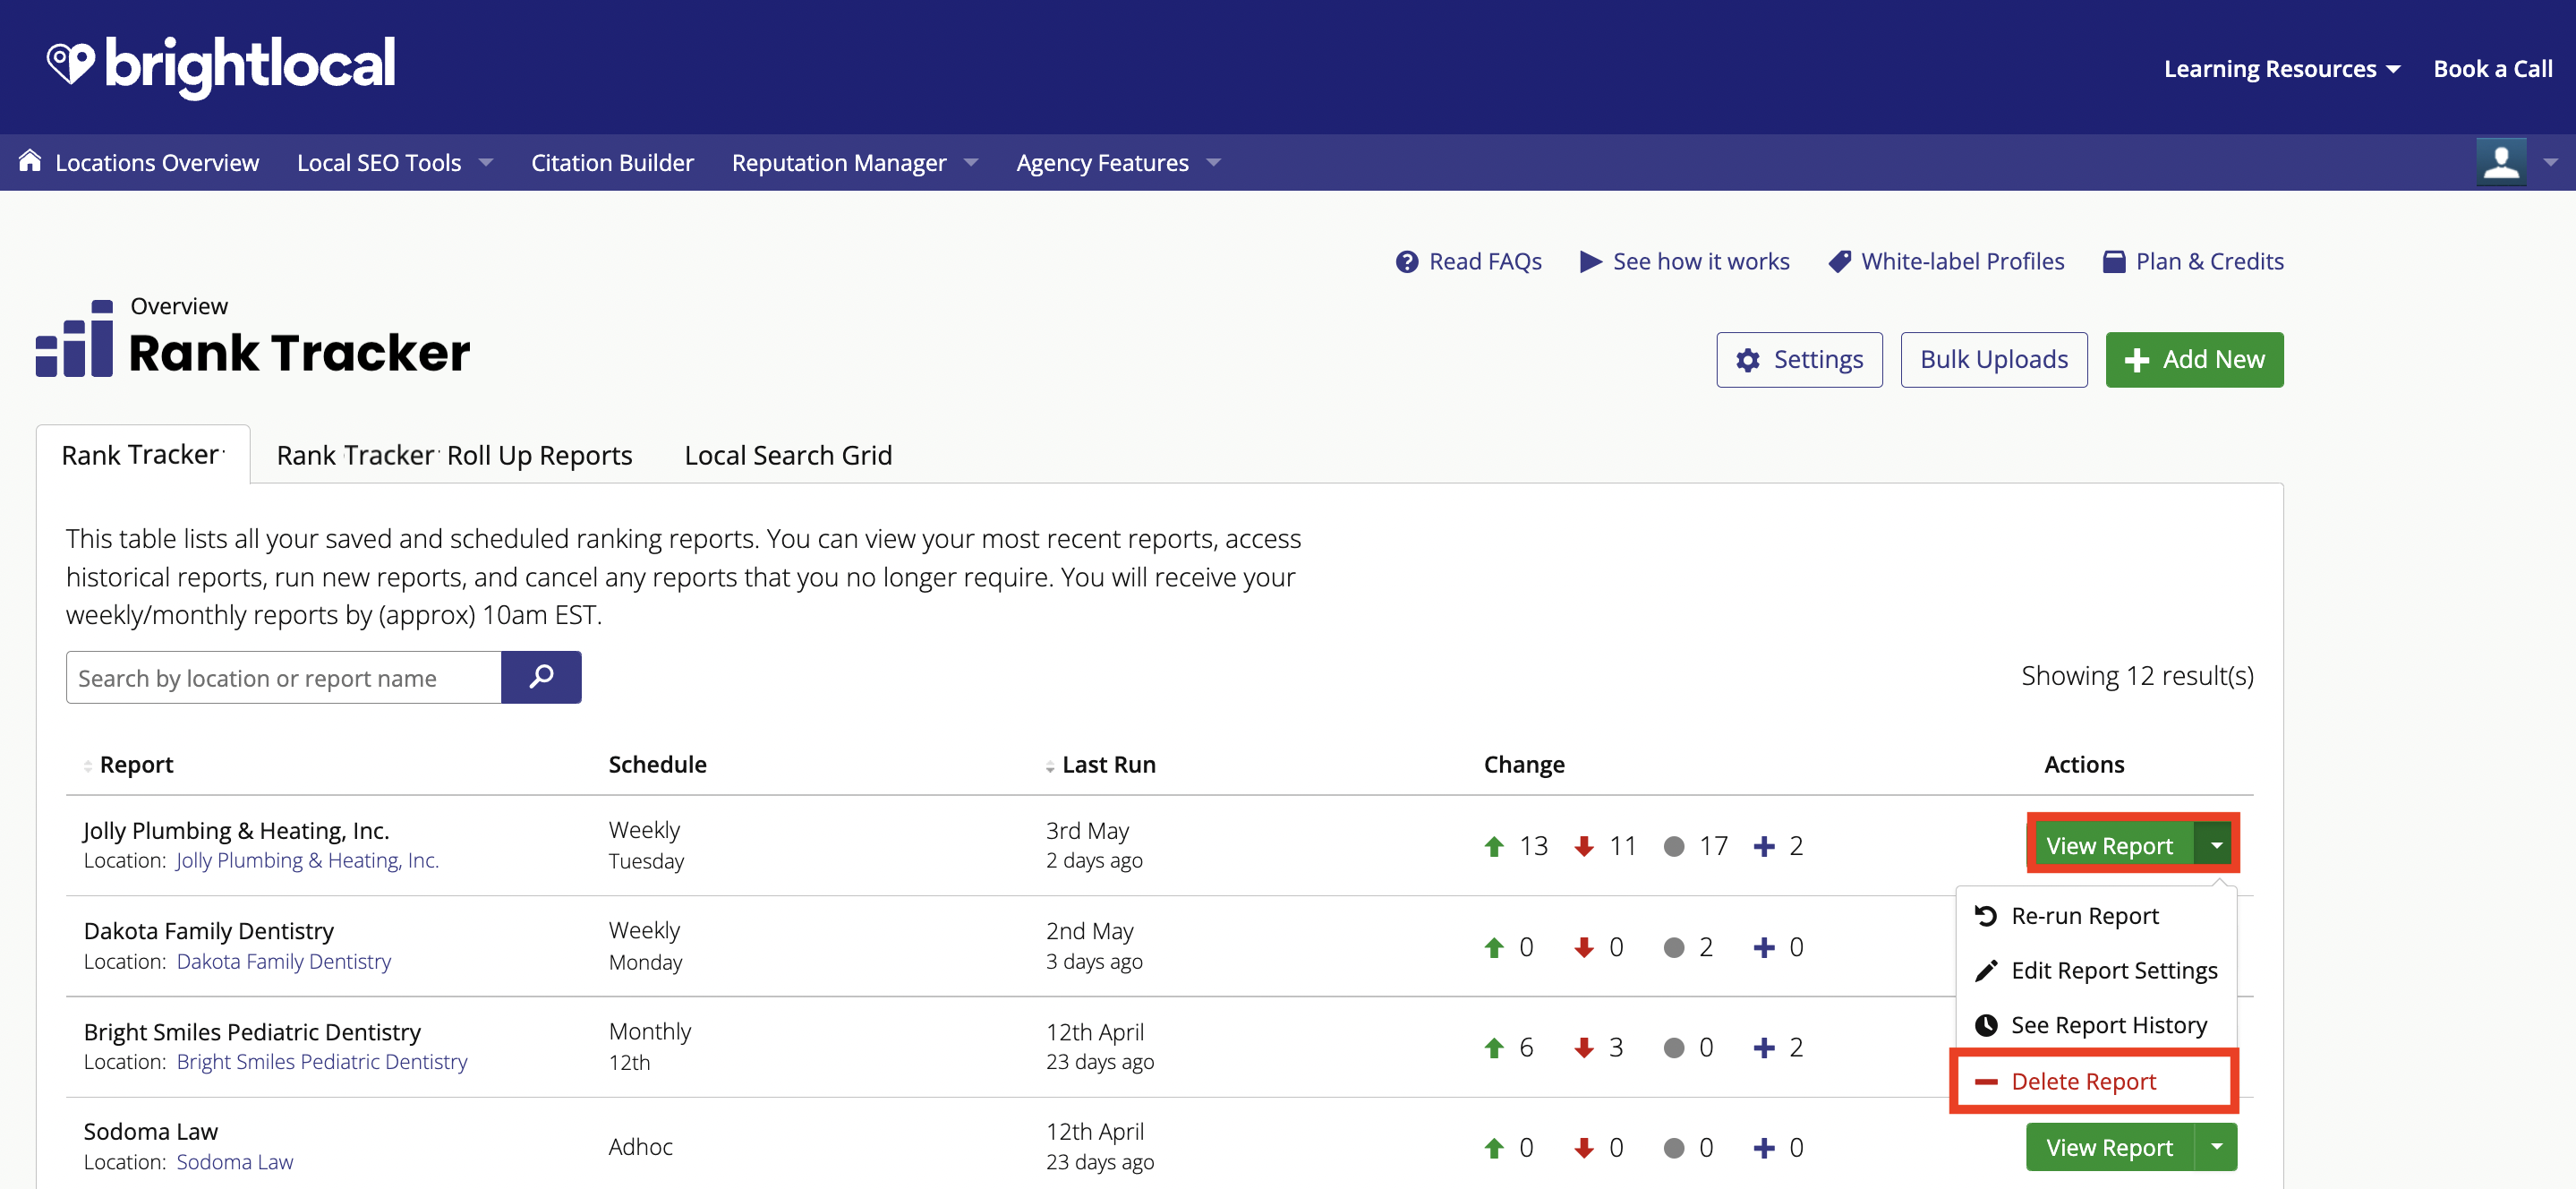Select See Report History from the menu
2576x1189 pixels.
click(2096, 1025)
